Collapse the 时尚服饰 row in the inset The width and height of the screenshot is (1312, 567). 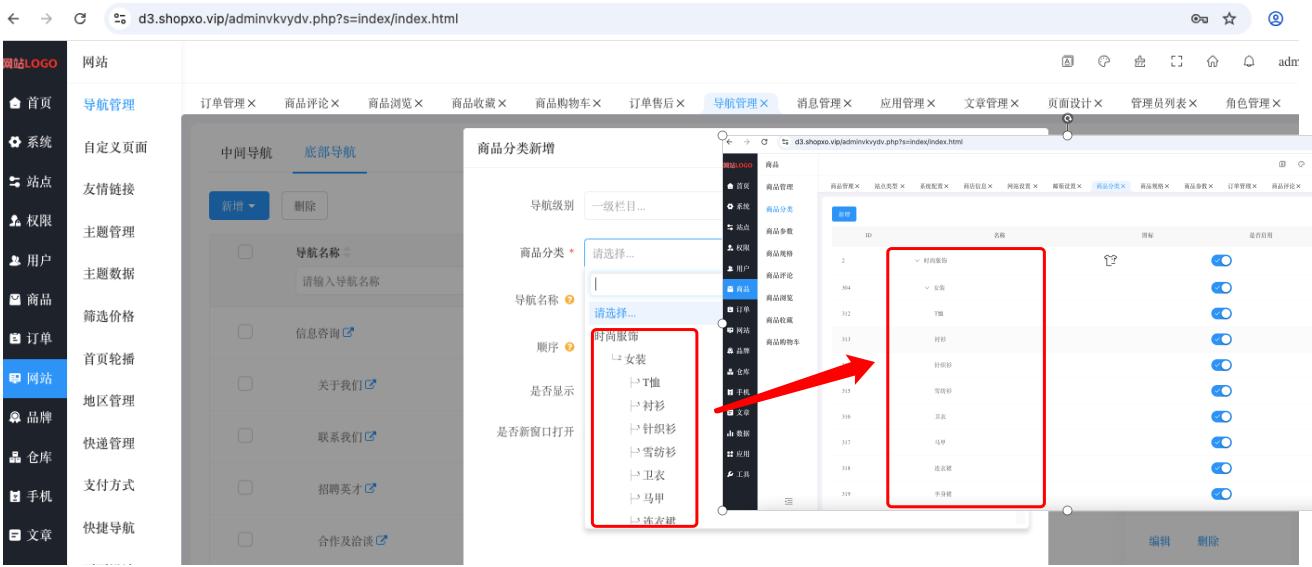pos(917,261)
